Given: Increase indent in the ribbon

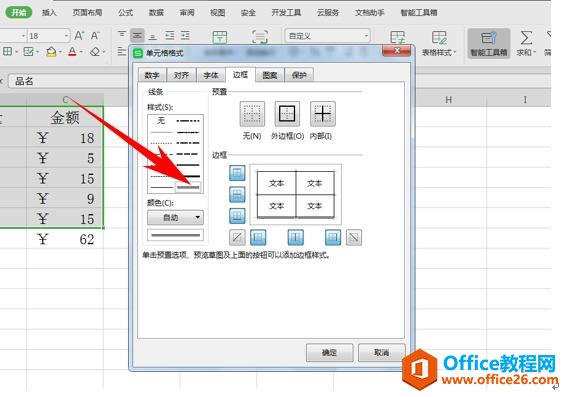Looking at the screenshot, I should pyautogui.click(x=185, y=35).
